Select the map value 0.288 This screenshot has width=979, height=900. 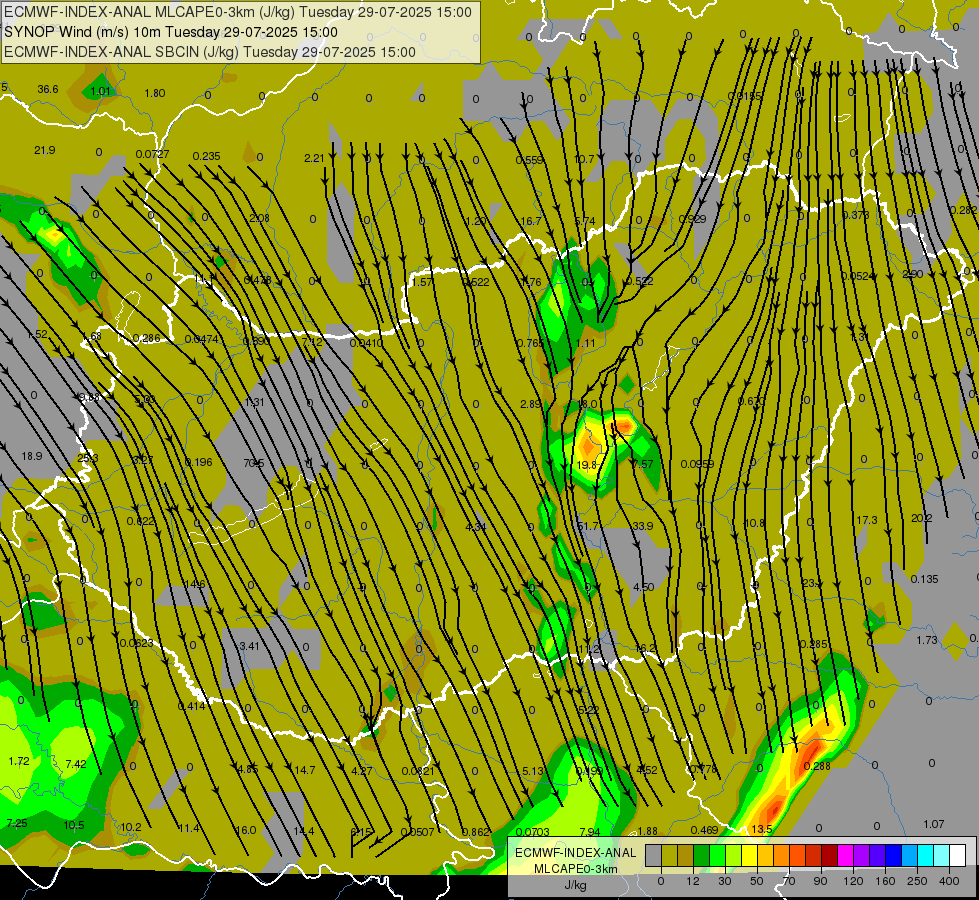coord(817,766)
